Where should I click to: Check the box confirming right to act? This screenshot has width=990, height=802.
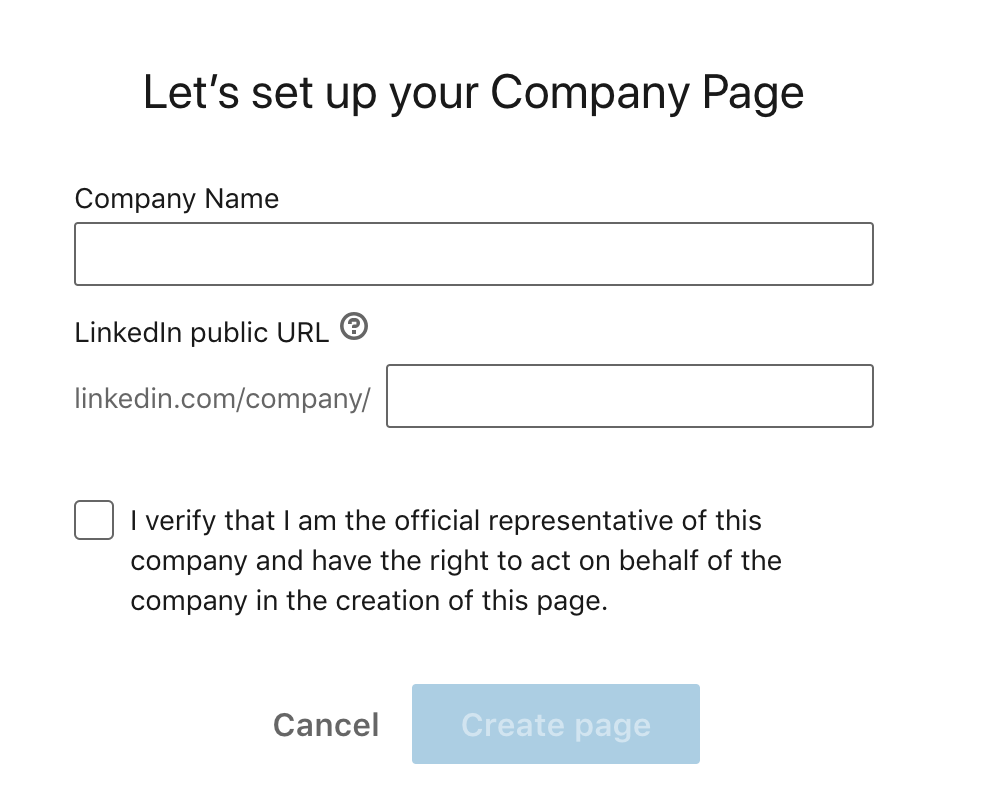click(94, 520)
